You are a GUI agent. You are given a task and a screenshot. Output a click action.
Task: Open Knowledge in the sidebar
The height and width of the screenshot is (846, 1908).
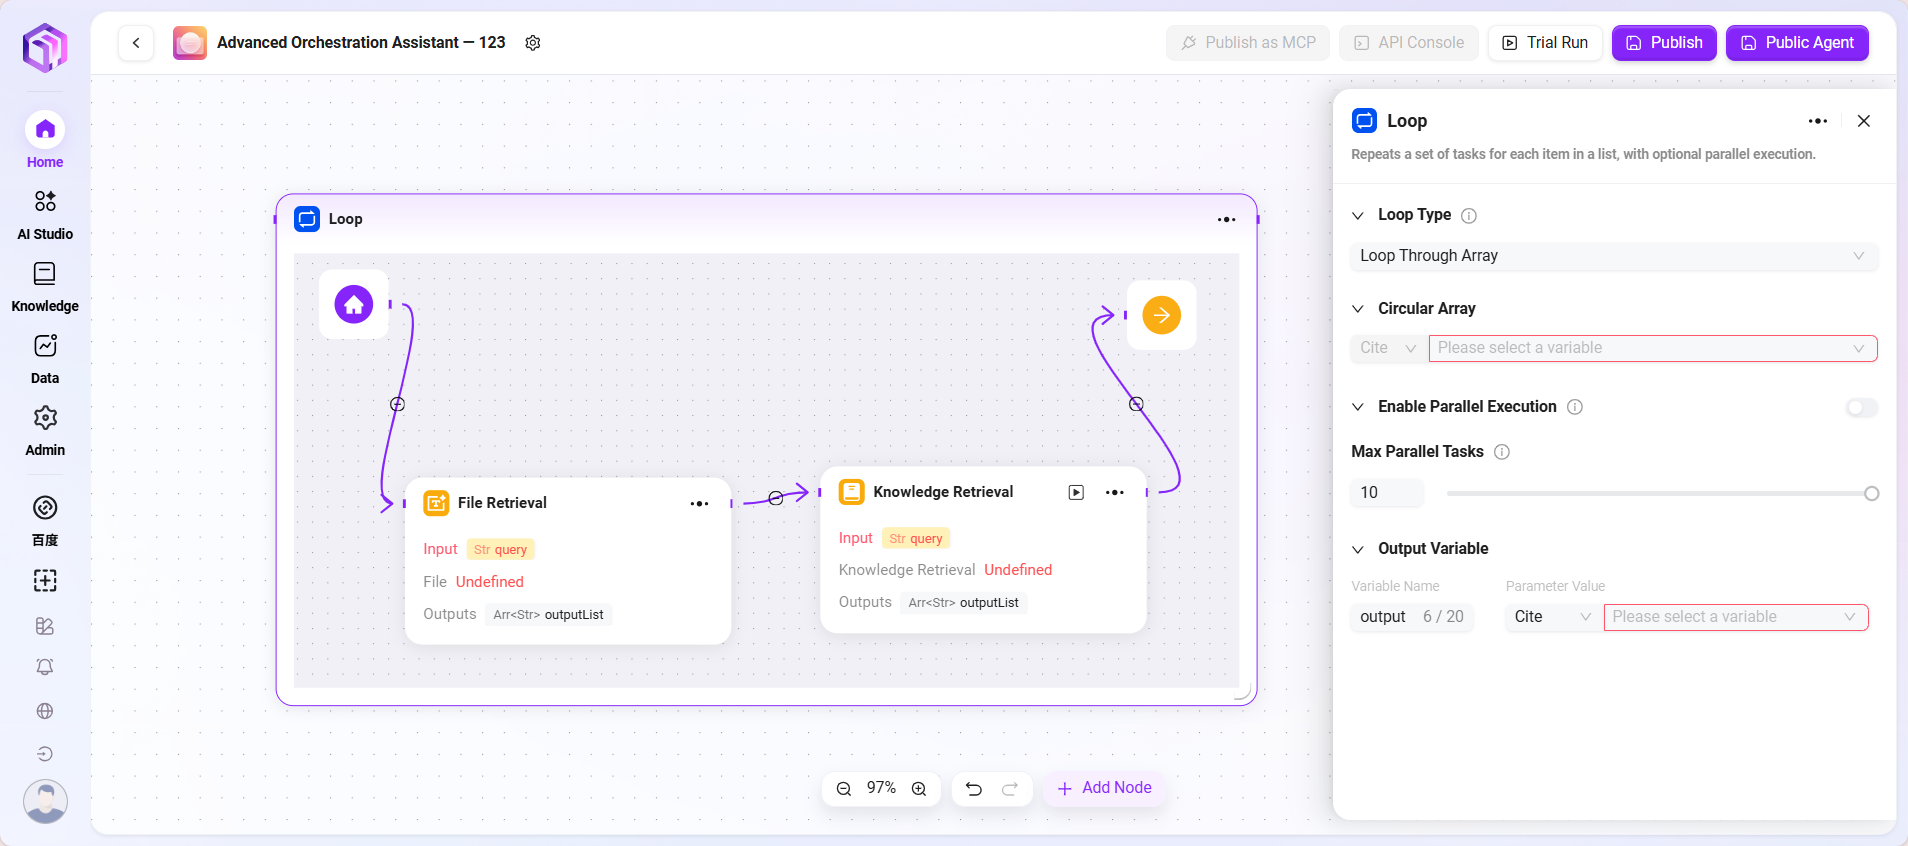[45, 286]
